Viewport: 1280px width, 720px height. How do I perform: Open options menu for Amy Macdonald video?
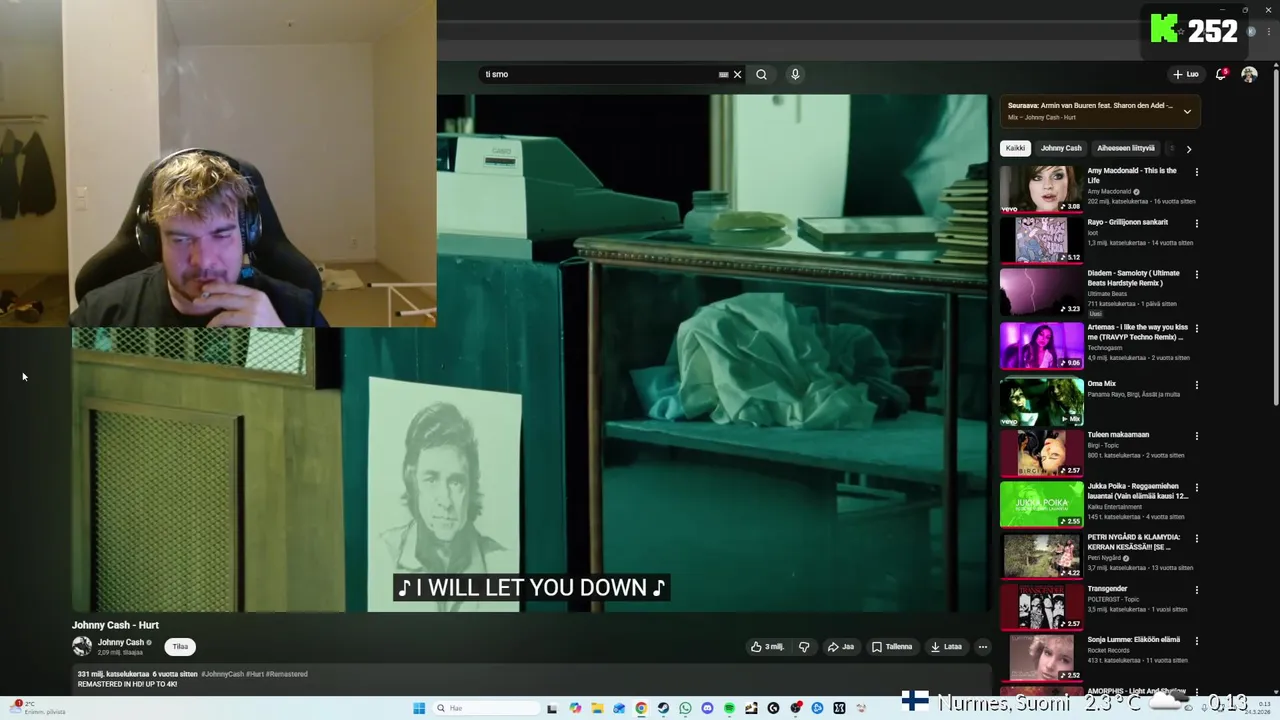tap(1196, 172)
